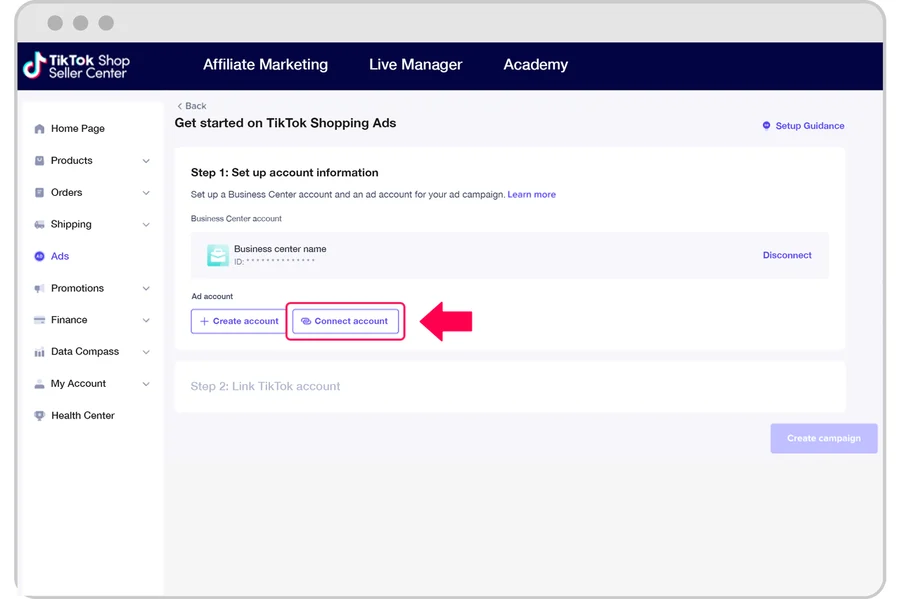Collapse the Shipping chevron in sidebar

pos(146,224)
